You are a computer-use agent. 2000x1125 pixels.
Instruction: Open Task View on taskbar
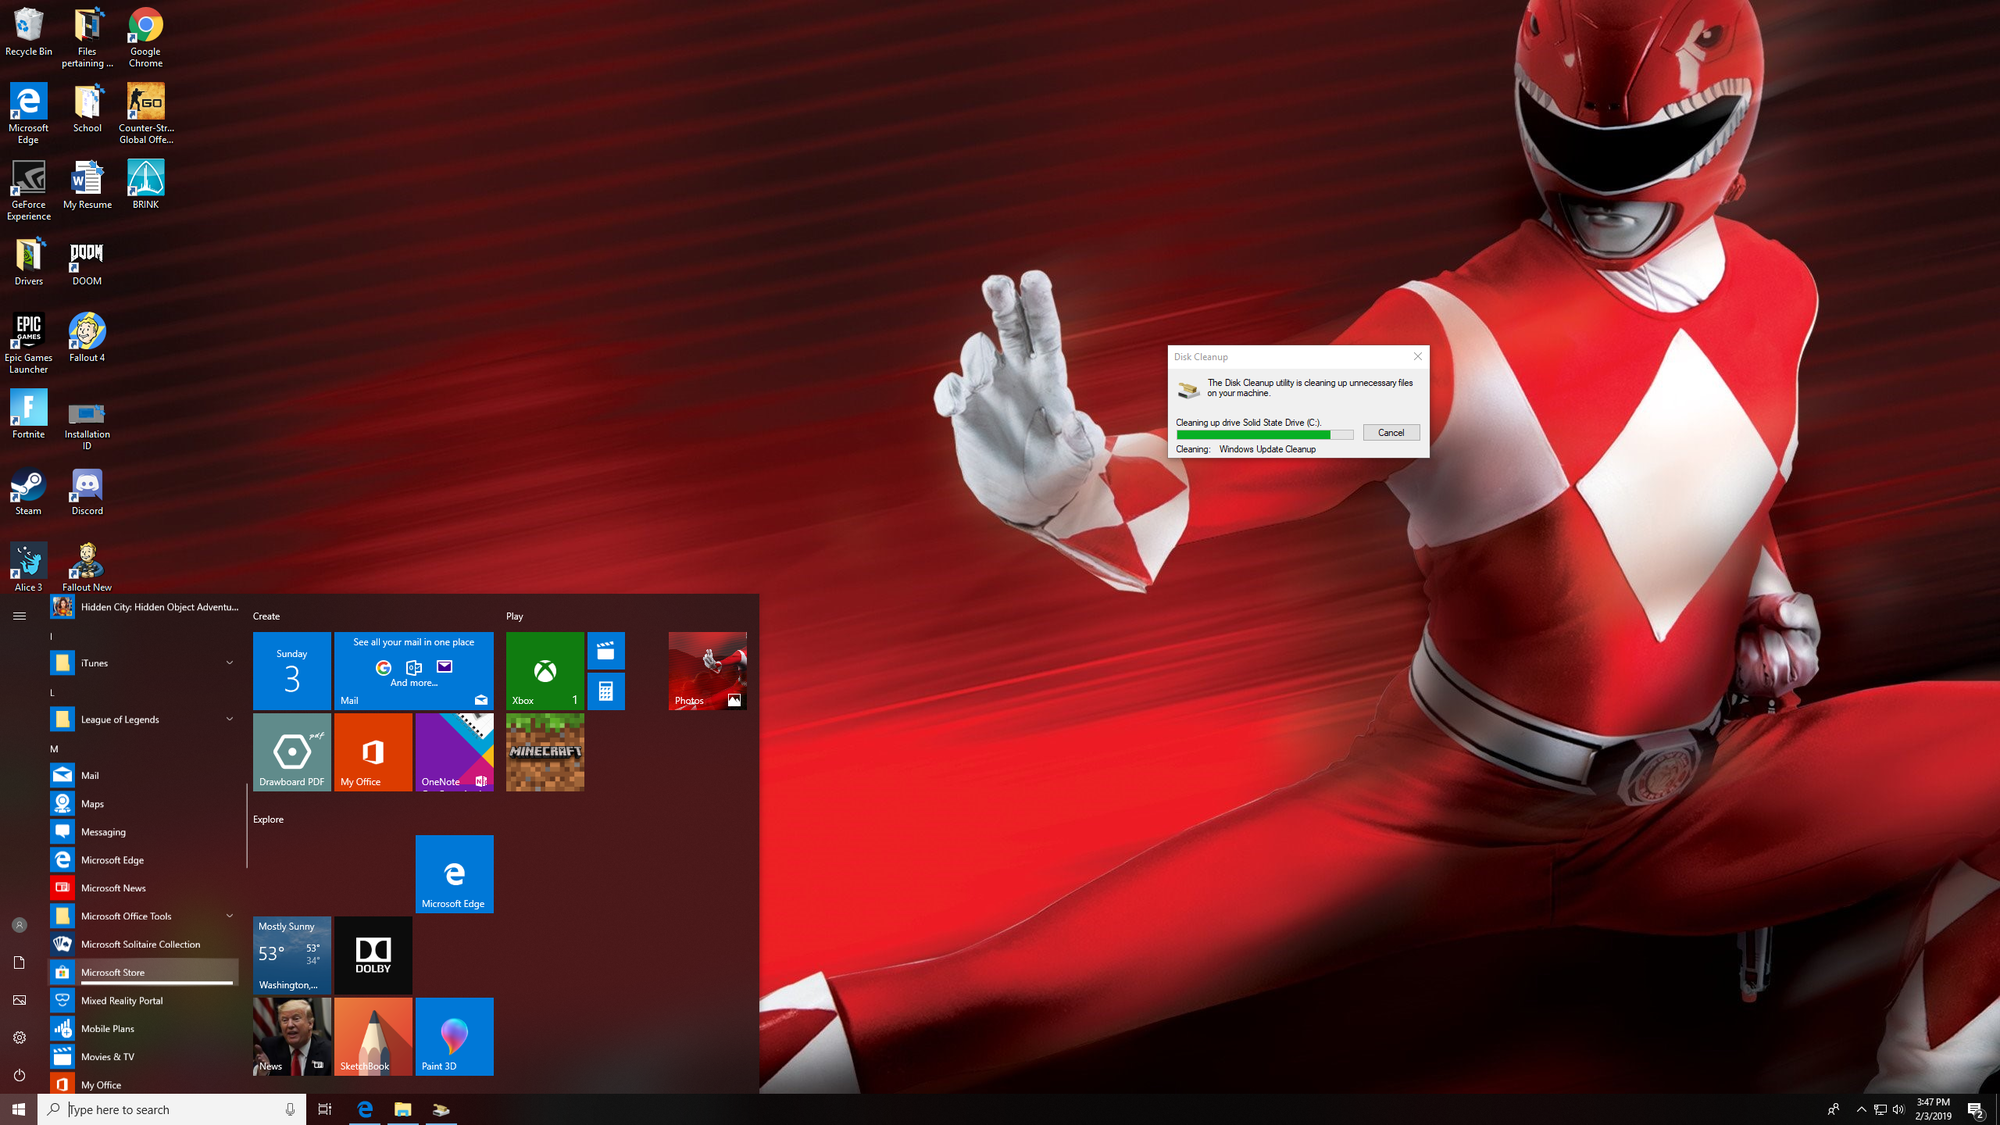[325, 1109]
